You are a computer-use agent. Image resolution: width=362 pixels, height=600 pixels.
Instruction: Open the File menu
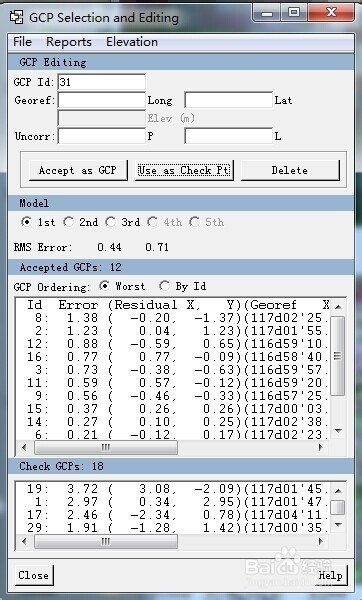pos(22,41)
